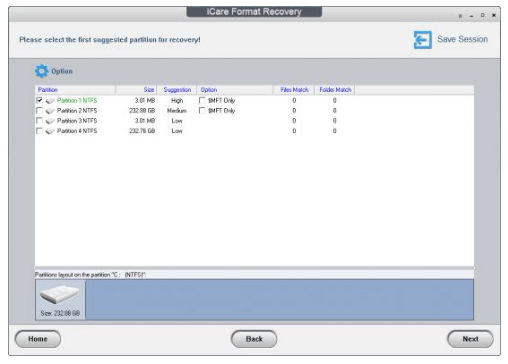Select the Partition 3 NTFS row text
The image size is (508, 364).
pyautogui.click(x=77, y=121)
